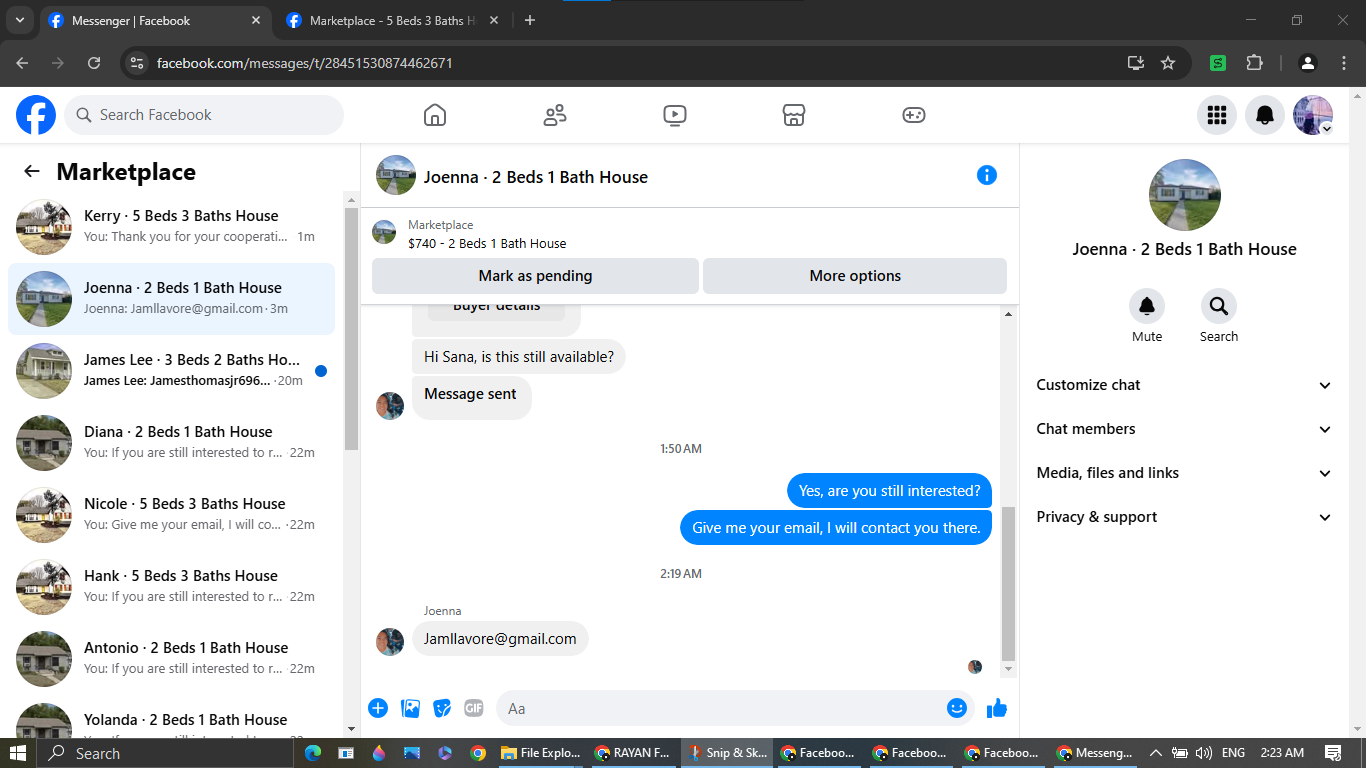1366x768 pixels.
Task: Open Facebook Home icon
Action: tap(435, 115)
